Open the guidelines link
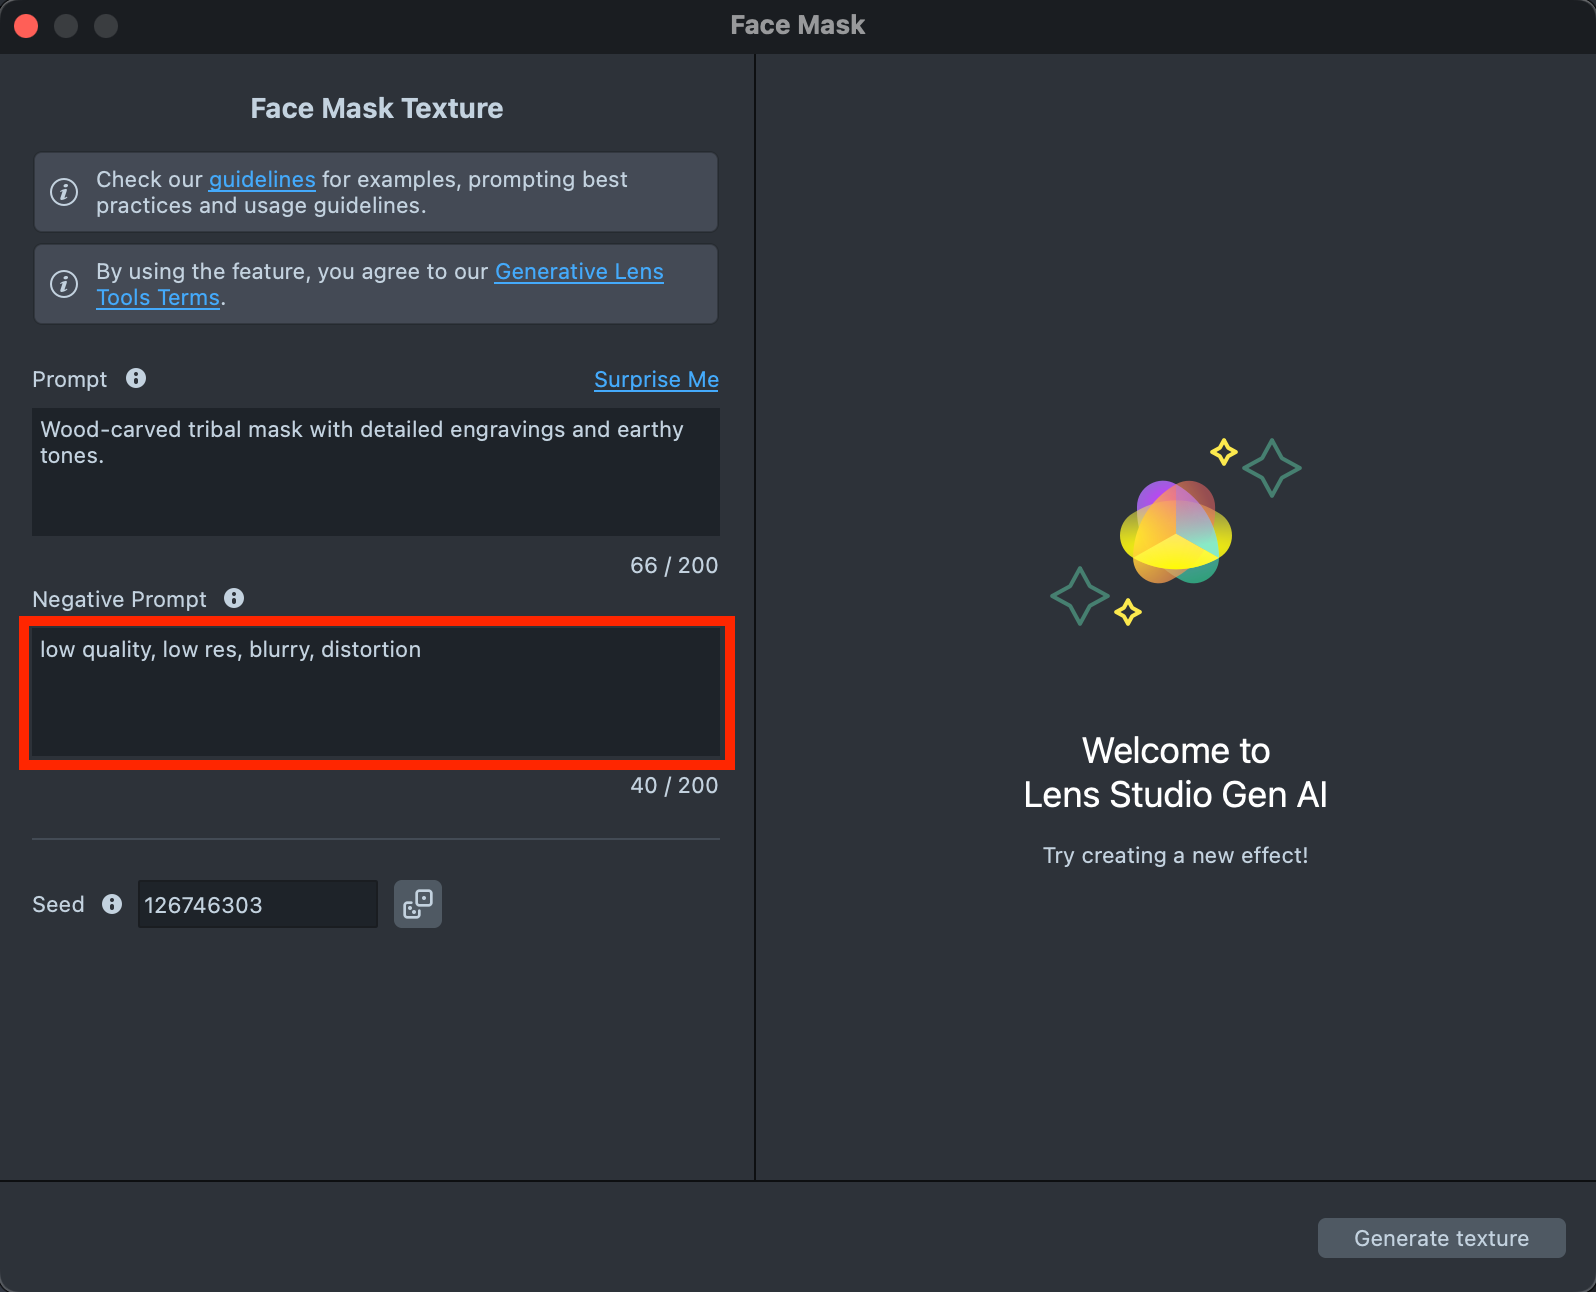The width and height of the screenshot is (1596, 1292). 262,180
